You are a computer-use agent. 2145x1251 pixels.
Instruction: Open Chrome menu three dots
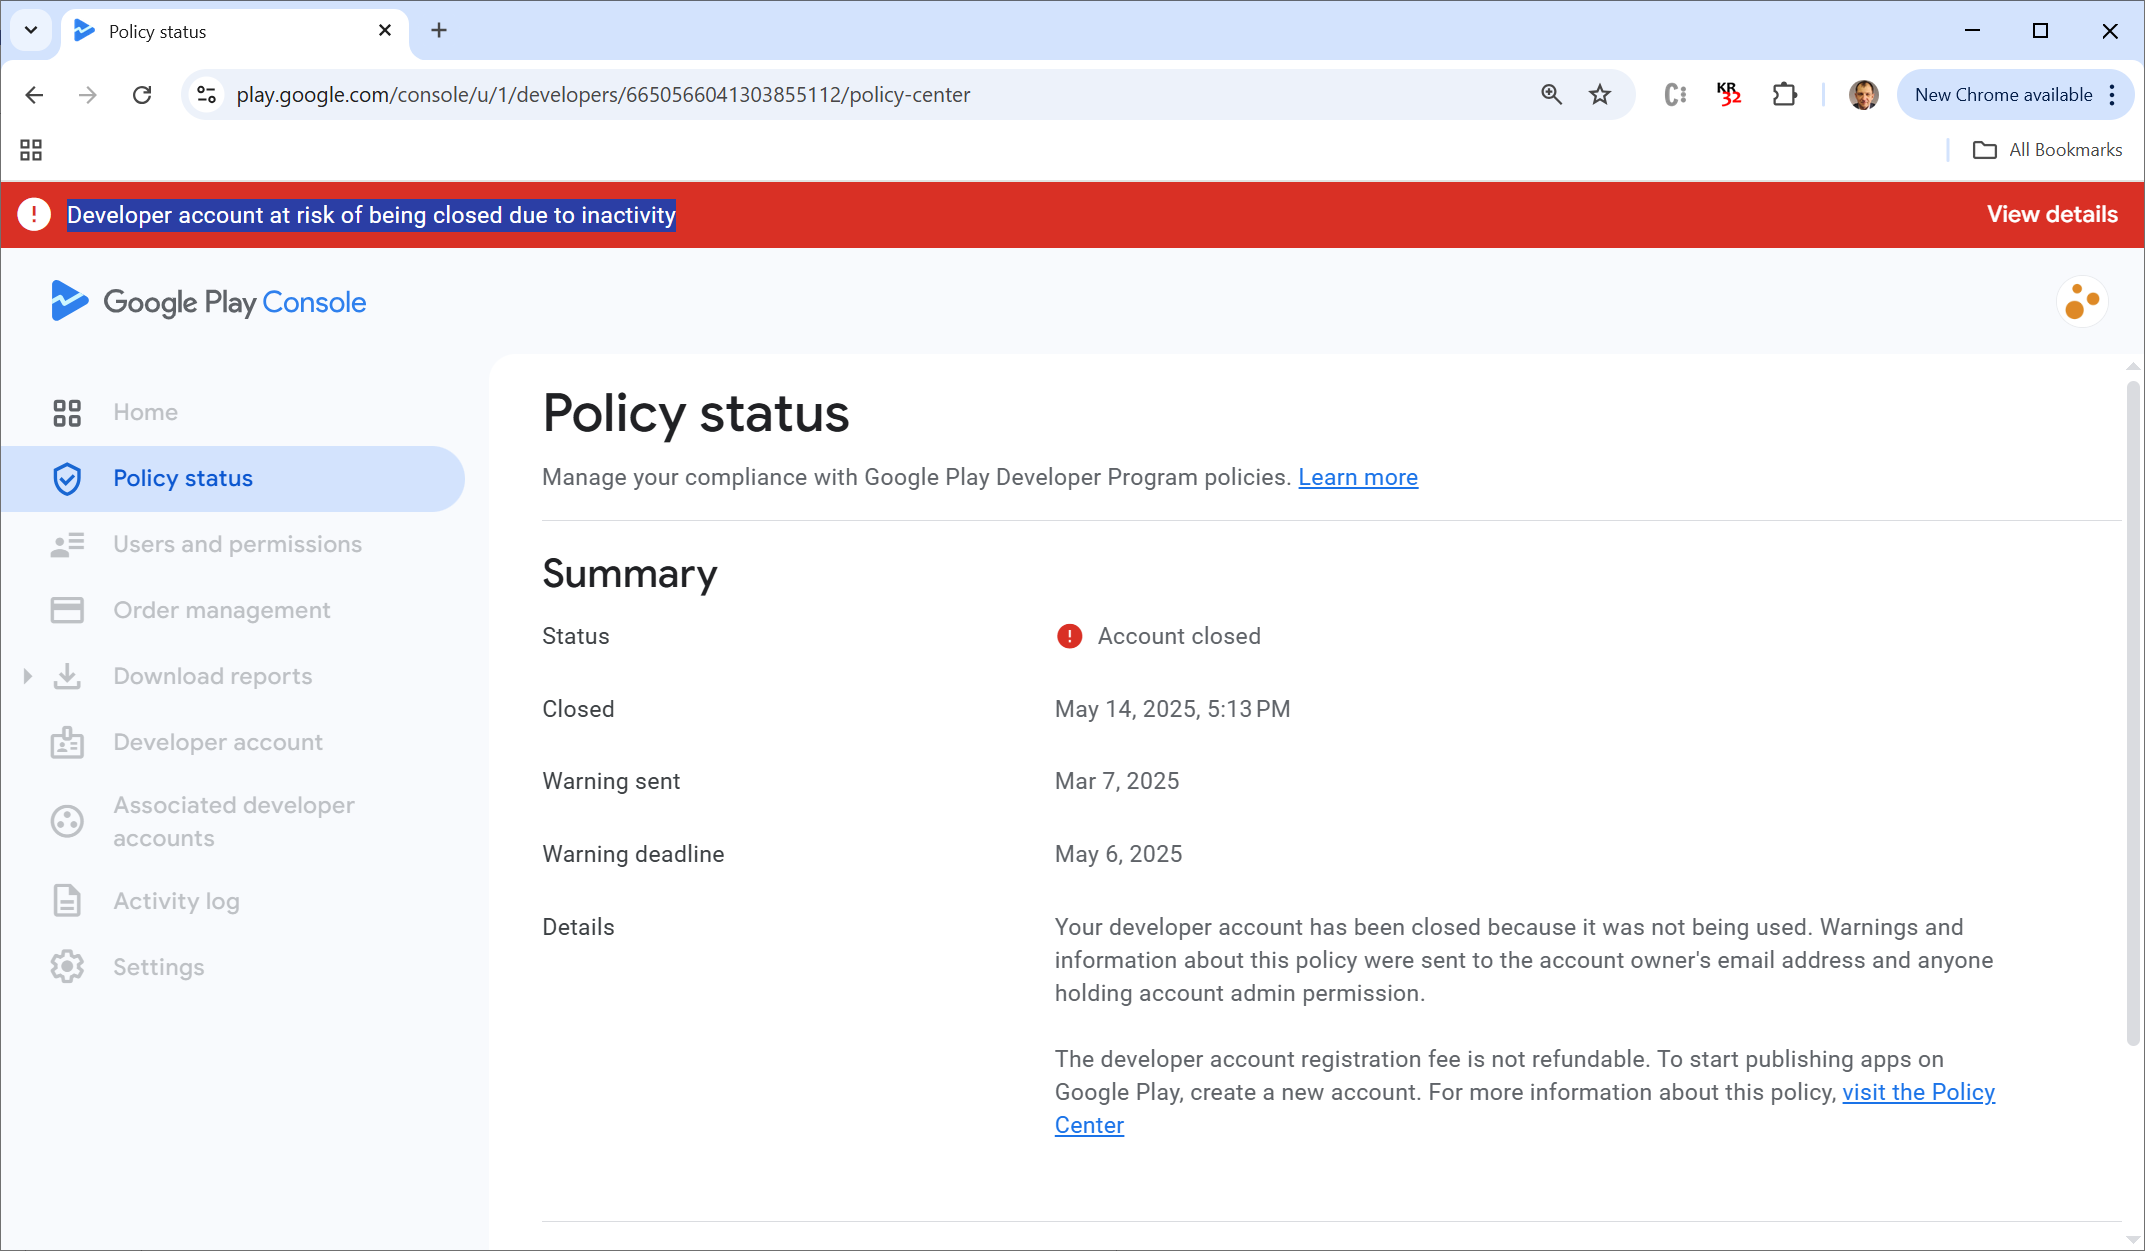[x=2112, y=95]
